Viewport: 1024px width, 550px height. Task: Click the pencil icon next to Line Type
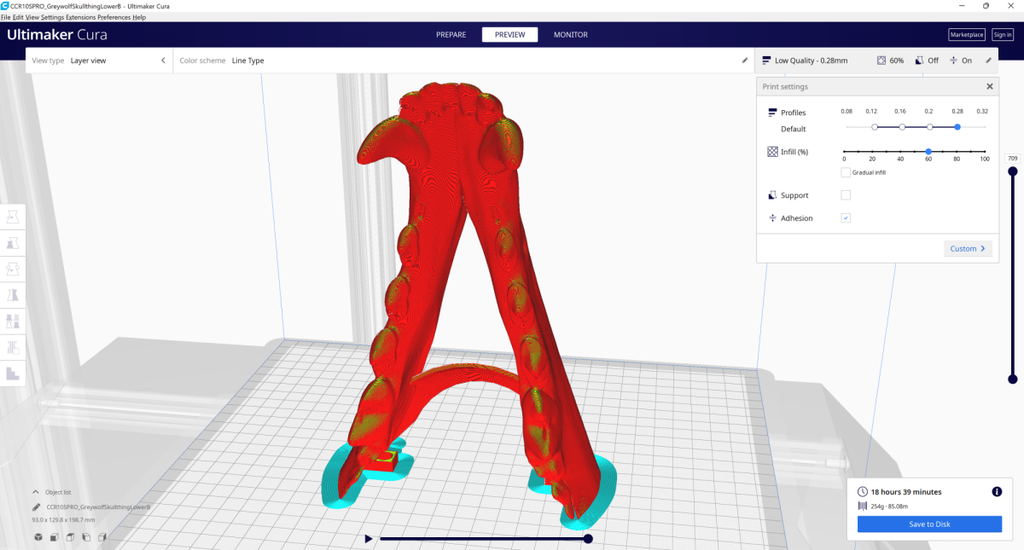[x=744, y=60]
